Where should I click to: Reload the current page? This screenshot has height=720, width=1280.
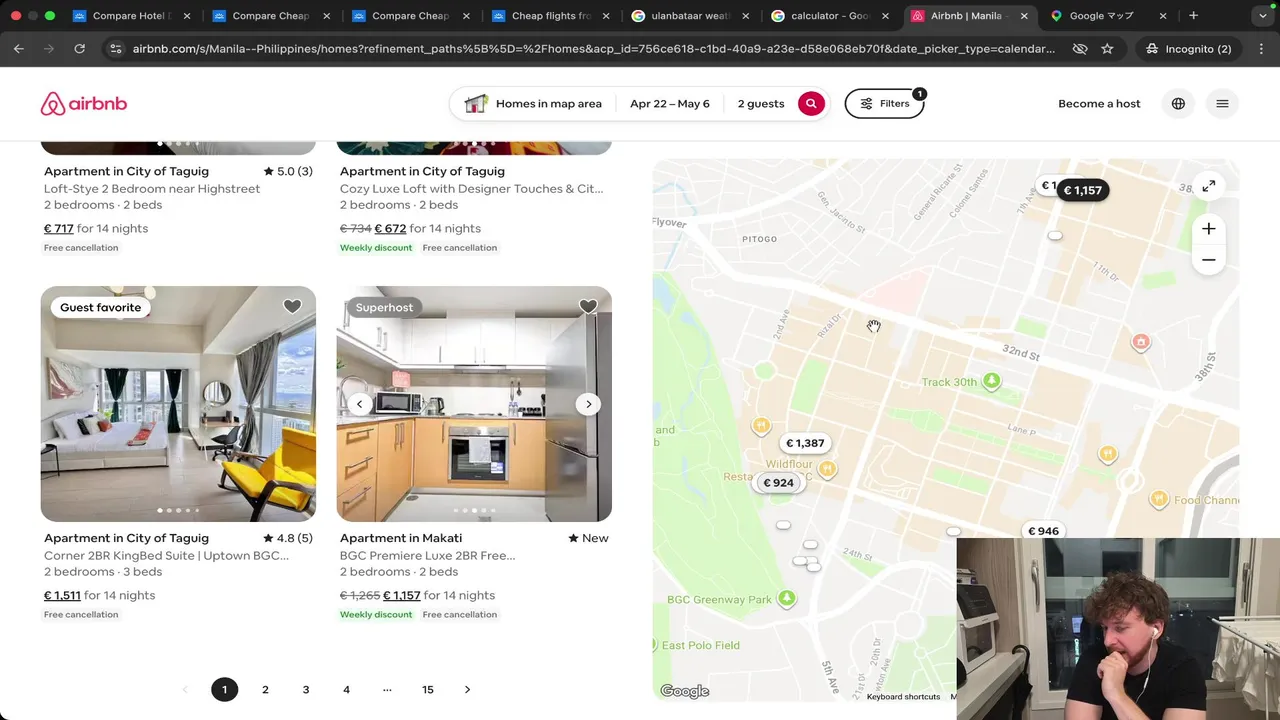tap(79, 48)
